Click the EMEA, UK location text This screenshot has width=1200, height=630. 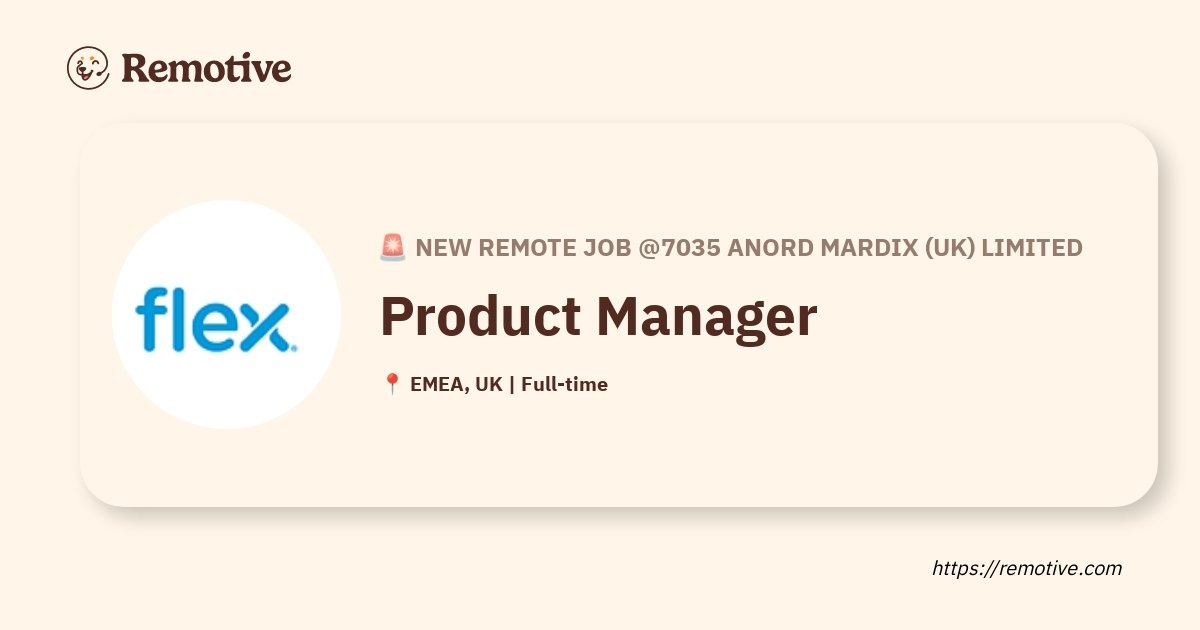pyautogui.click(x=456, y=384)
